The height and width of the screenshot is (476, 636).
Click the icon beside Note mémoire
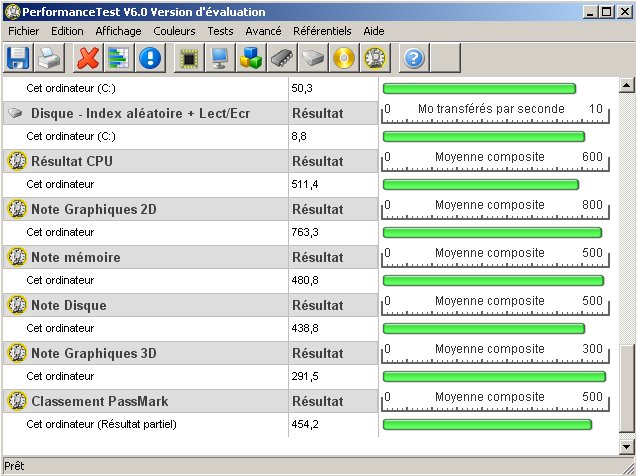[17, 257]
